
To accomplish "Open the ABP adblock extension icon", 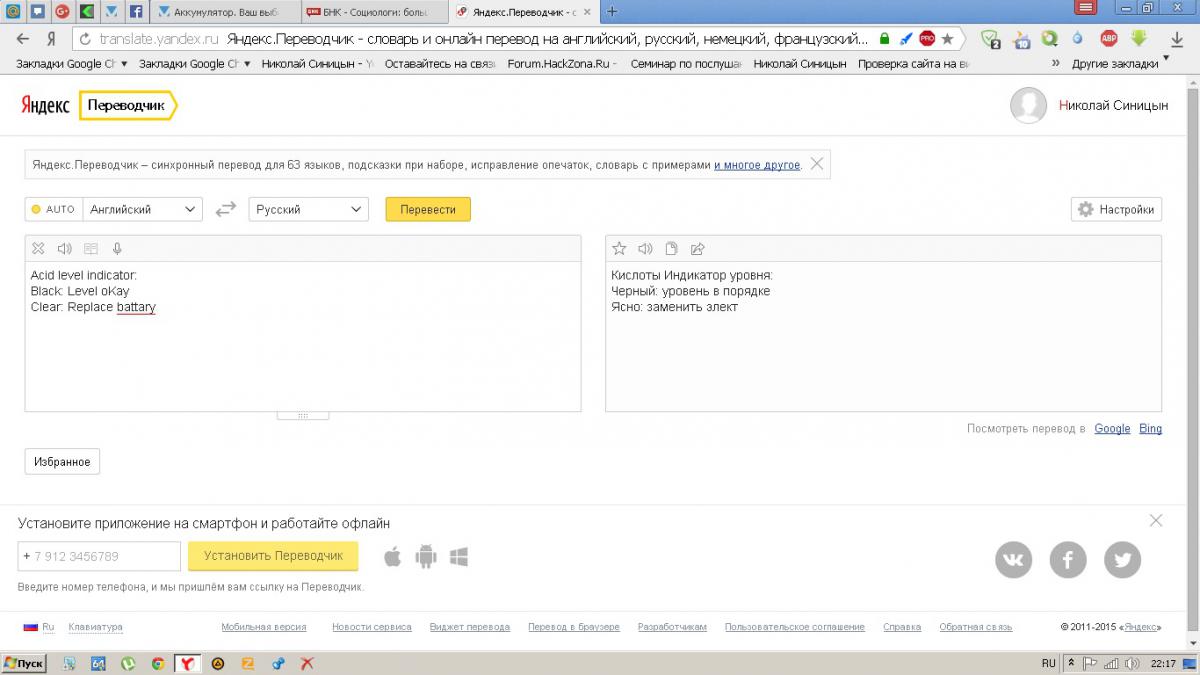I will point(1109,39).
